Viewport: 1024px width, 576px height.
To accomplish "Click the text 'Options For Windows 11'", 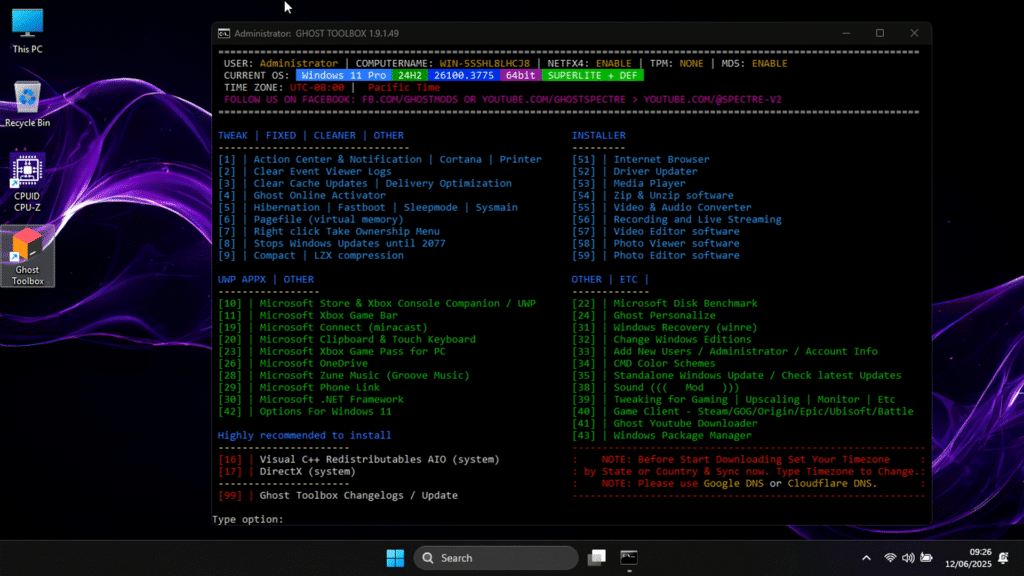I will click(325, 411).
